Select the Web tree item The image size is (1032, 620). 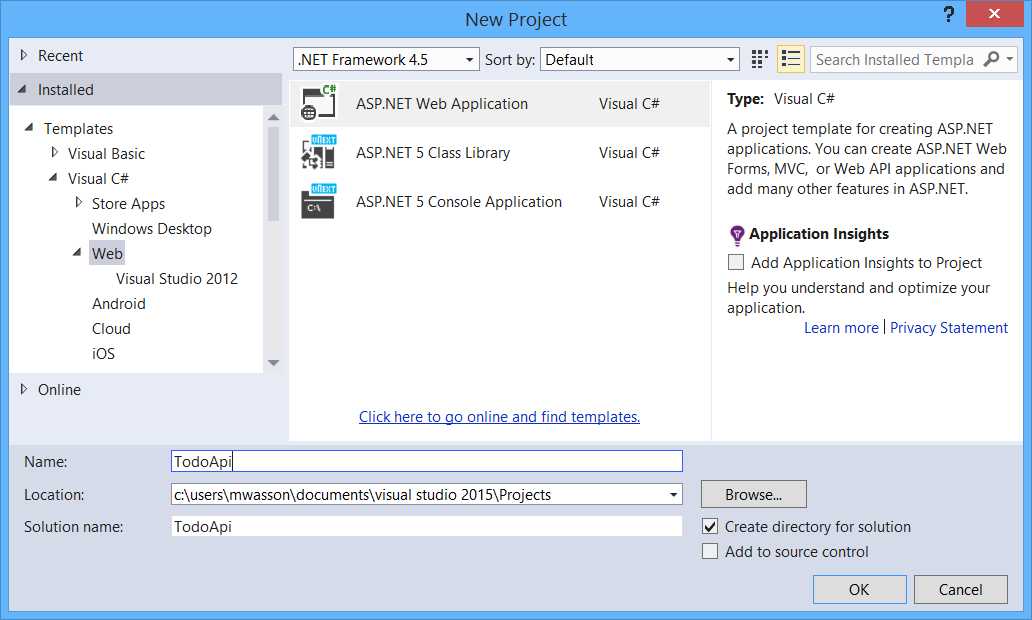pyautogui.click(x=107, y=253)
